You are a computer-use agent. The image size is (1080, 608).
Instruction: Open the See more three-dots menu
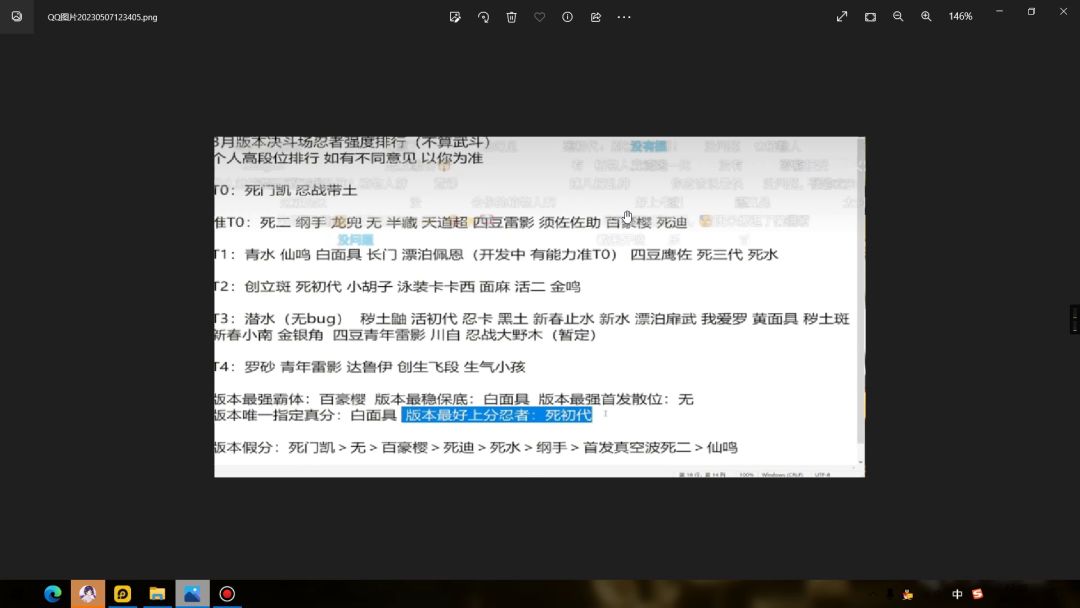tap(624, 17)
